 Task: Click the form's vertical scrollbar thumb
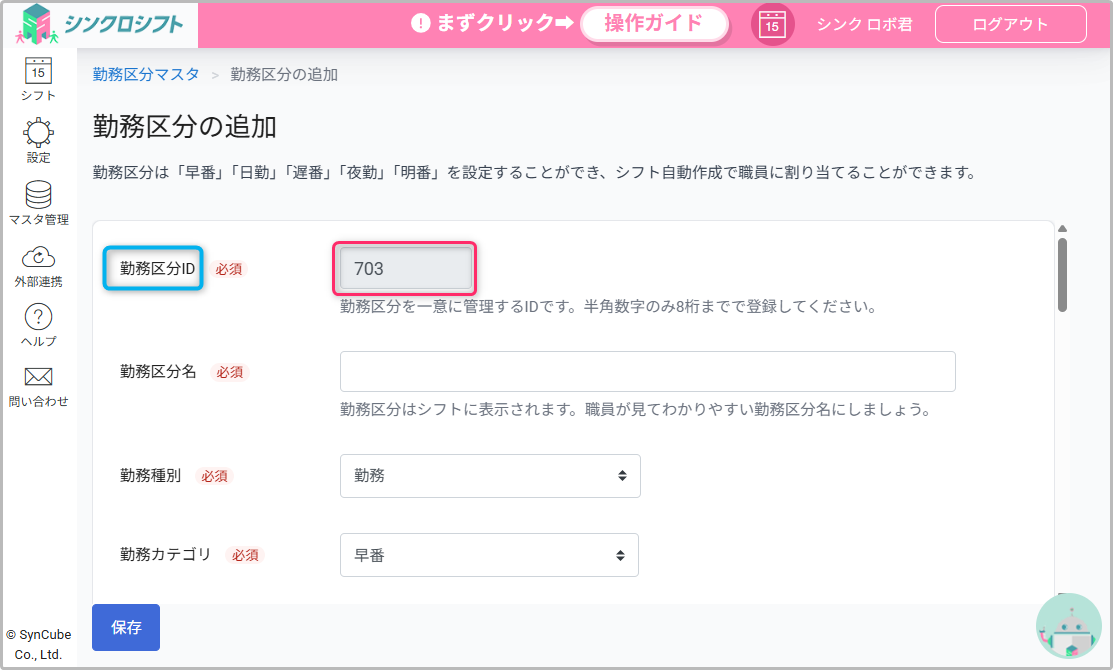pos(1062,274)
